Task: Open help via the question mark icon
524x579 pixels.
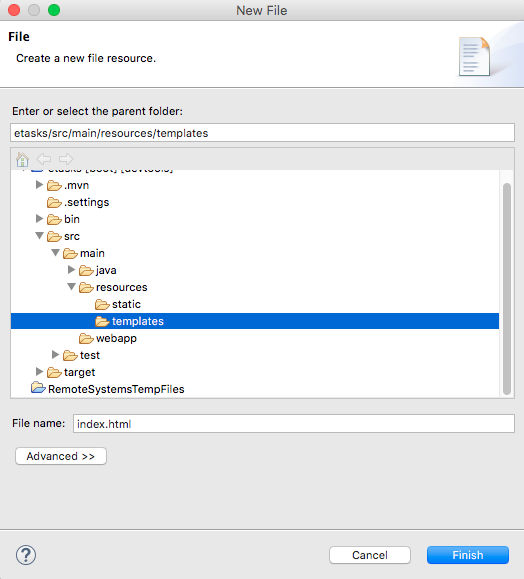Action: 26,555
